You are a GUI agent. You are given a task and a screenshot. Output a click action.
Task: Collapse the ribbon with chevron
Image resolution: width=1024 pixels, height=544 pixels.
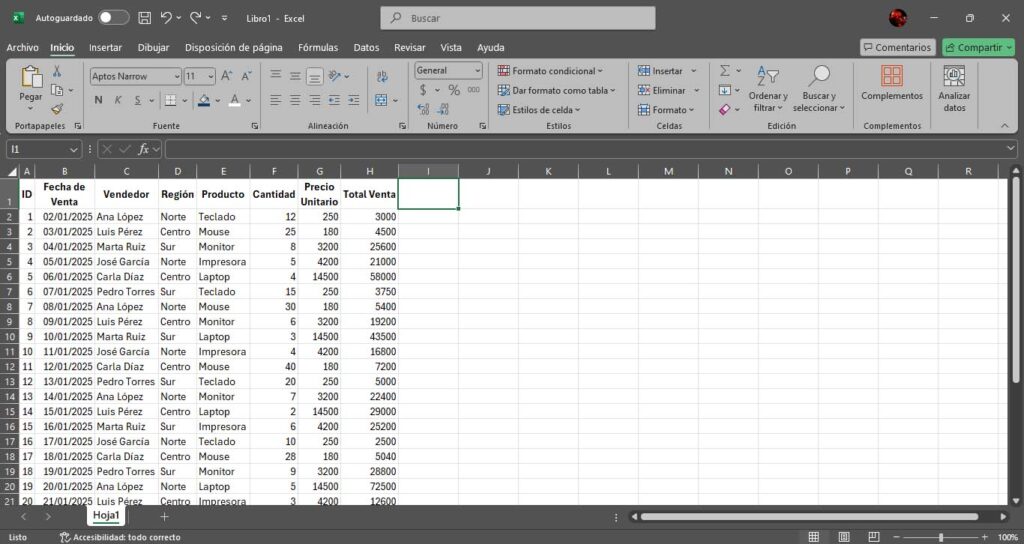click(x=1004, y=125)
